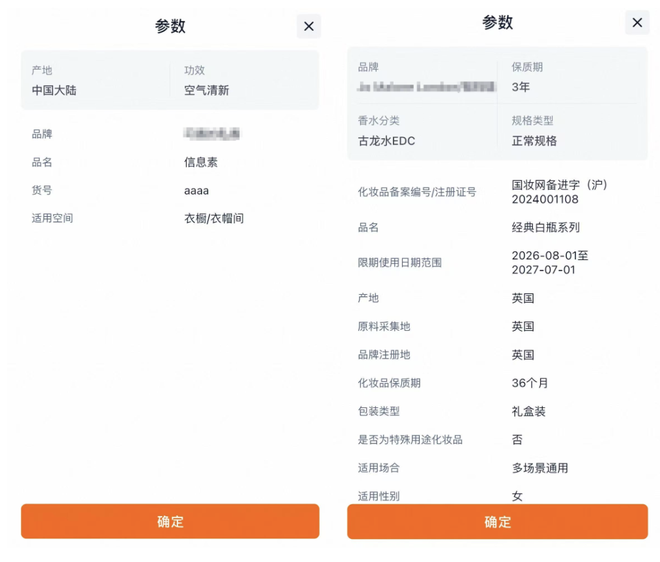Screen dimensions: 660x562
Task: Close the left 参数 panel with the X icon
Action: pyautogui.click(x=308, y=27)
